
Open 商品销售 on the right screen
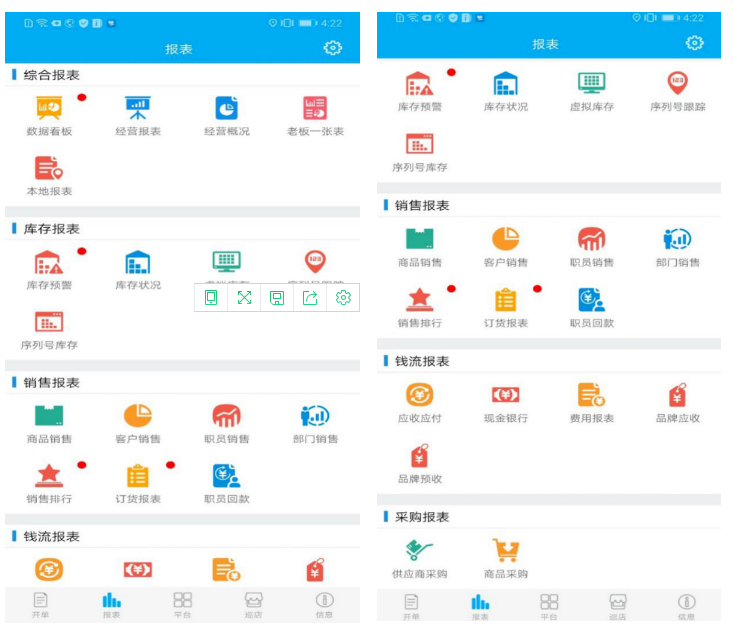click(x=419, y=247)
